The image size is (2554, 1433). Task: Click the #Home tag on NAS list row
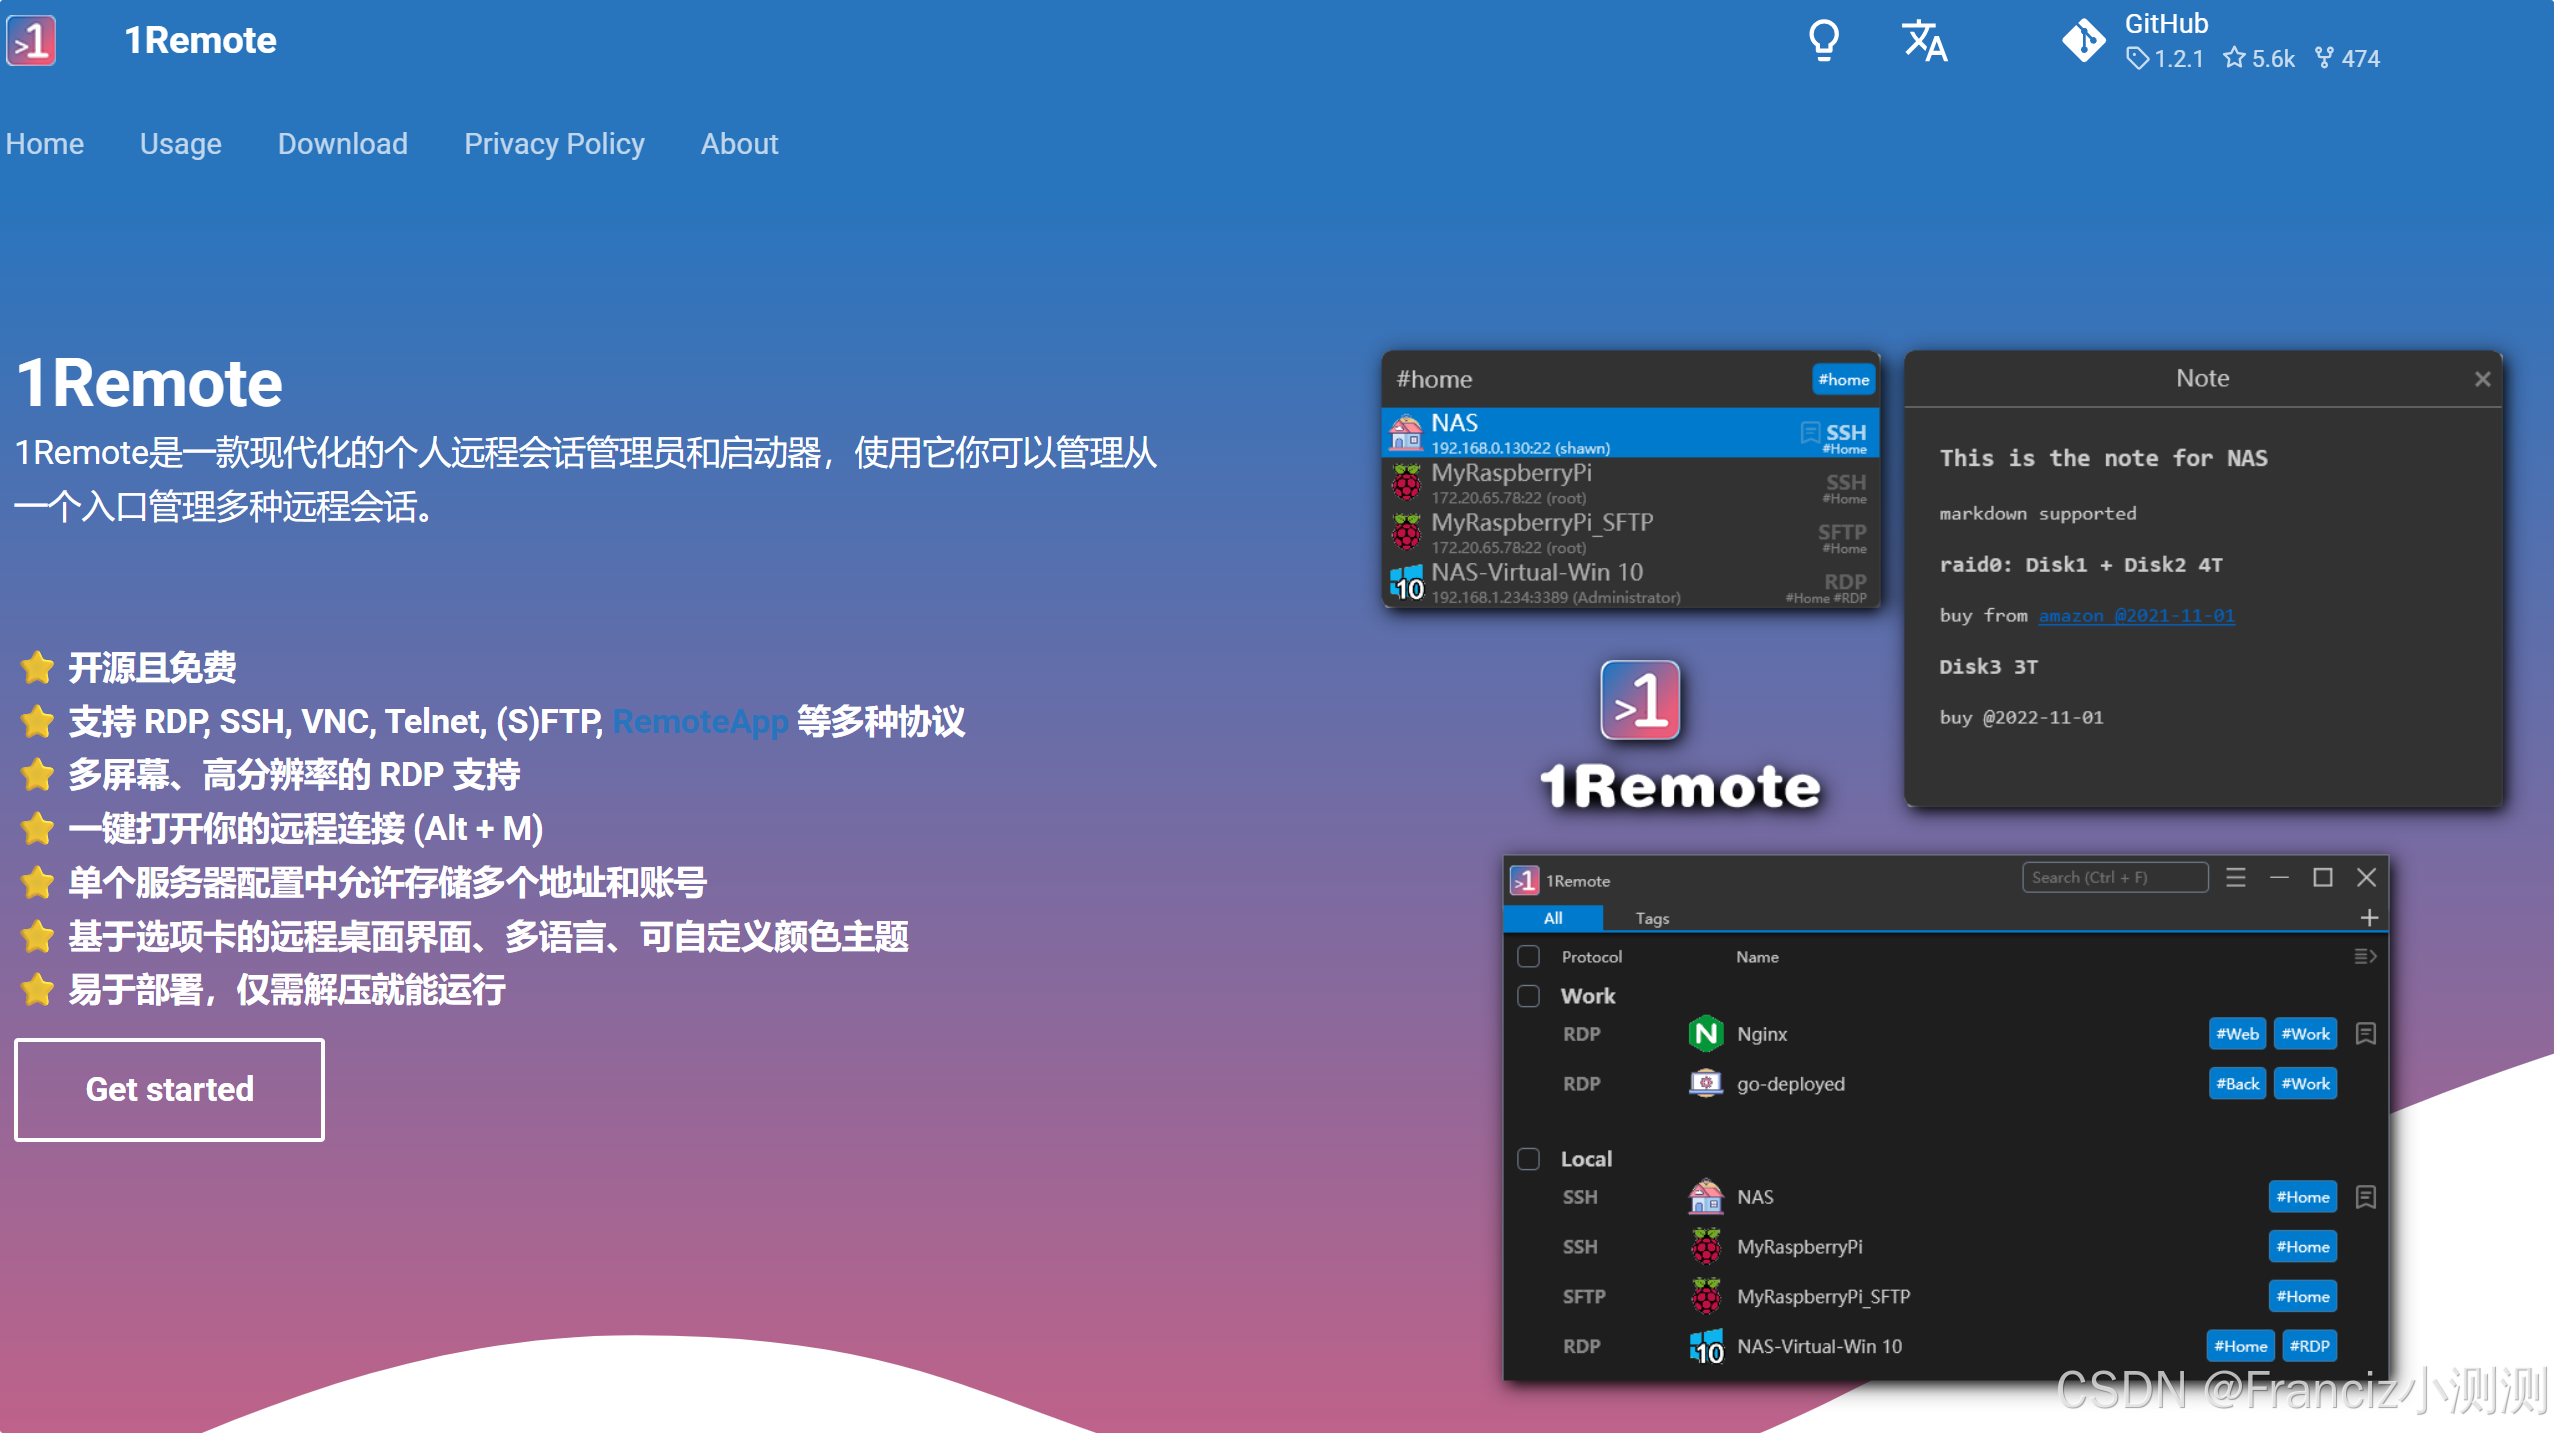[x=2302, y=1197]
